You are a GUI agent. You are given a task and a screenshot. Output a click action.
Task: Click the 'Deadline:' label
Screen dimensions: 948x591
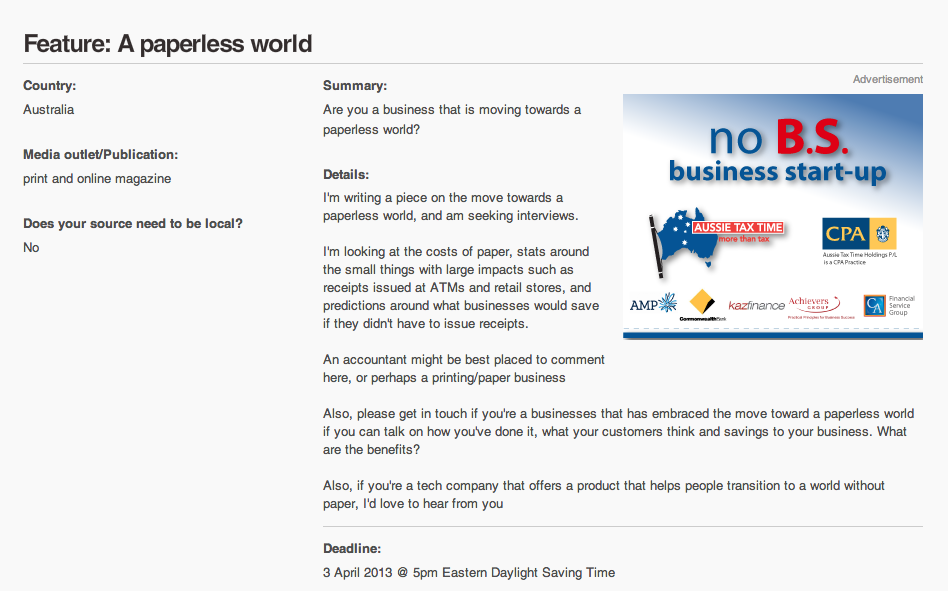tap(352, 549)
